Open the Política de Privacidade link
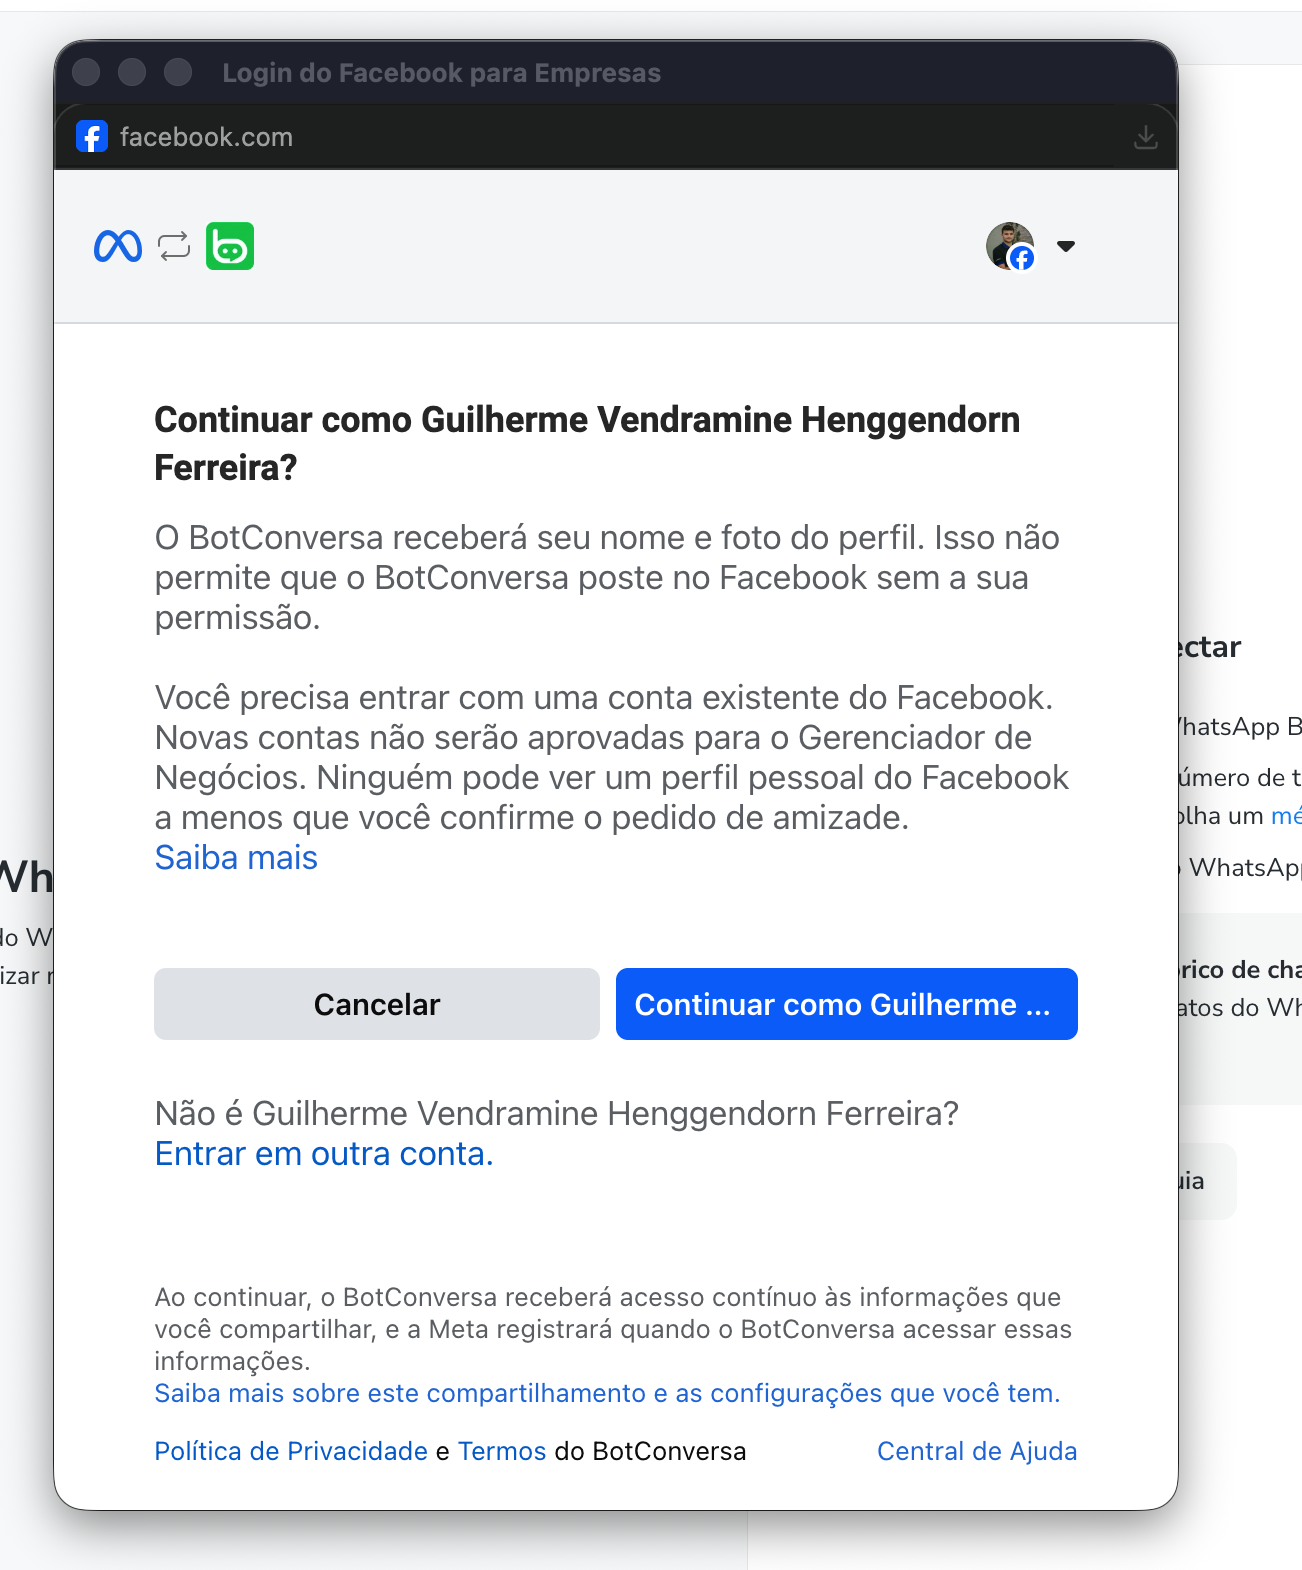This screenshot has width=1302, height=1570. [291, 1451]
